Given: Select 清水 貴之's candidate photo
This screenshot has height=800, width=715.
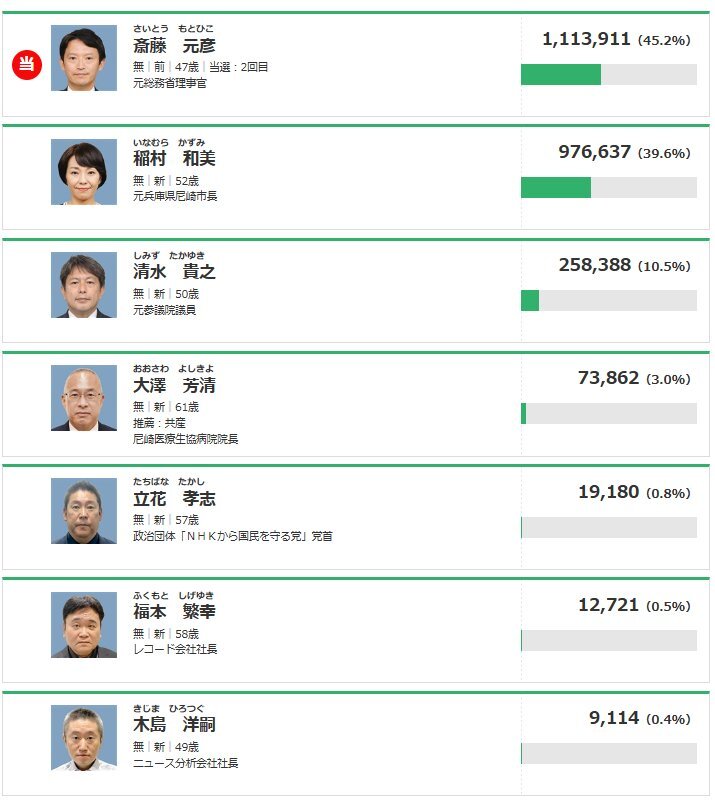Looking at the screenshot, I should pos(84,285).
